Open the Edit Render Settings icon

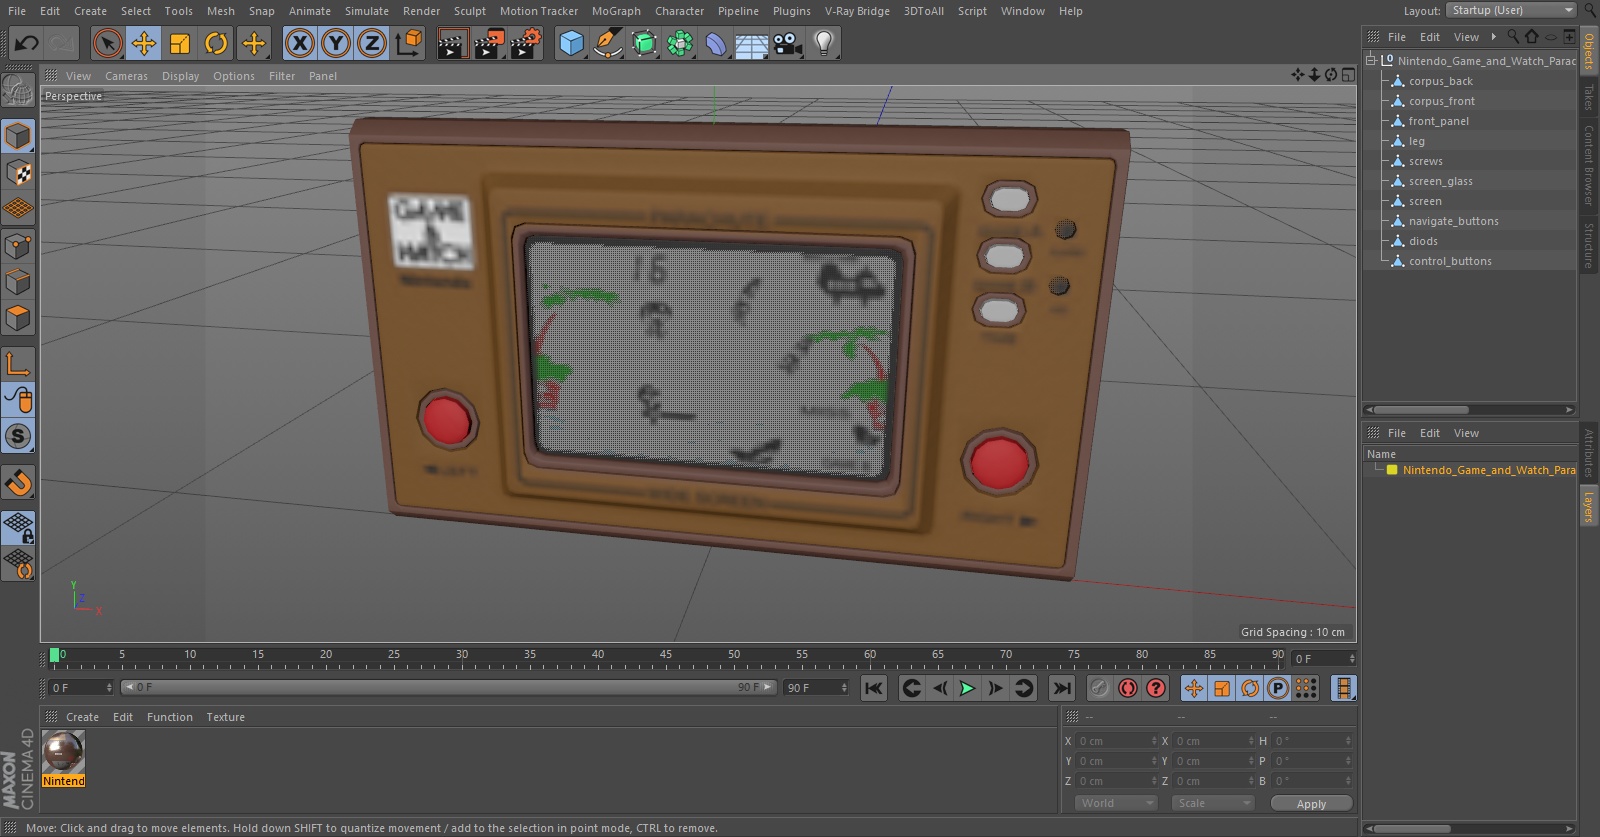[526, 43]
